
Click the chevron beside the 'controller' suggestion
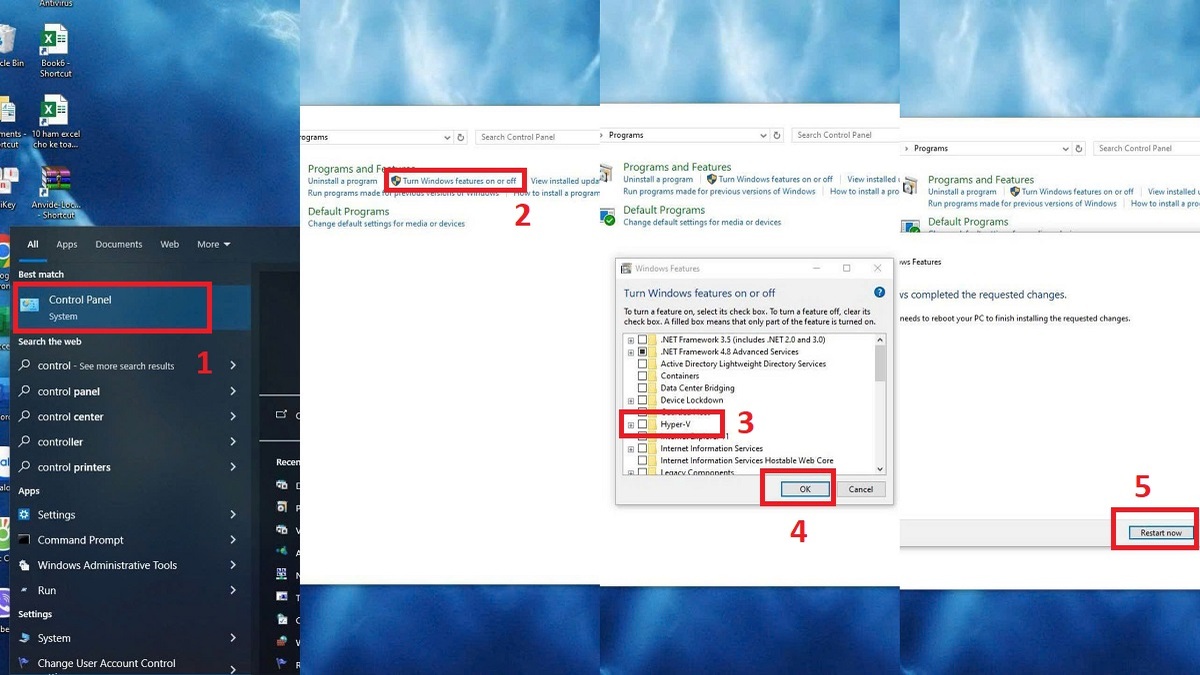(x=233, y=442)
